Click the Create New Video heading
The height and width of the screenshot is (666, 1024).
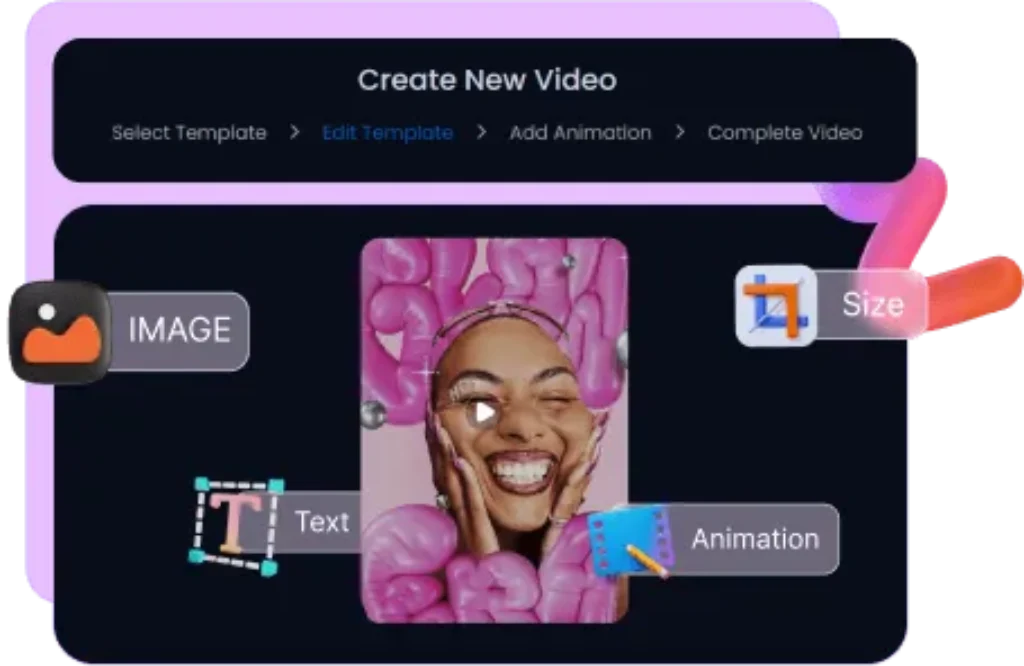487,80
